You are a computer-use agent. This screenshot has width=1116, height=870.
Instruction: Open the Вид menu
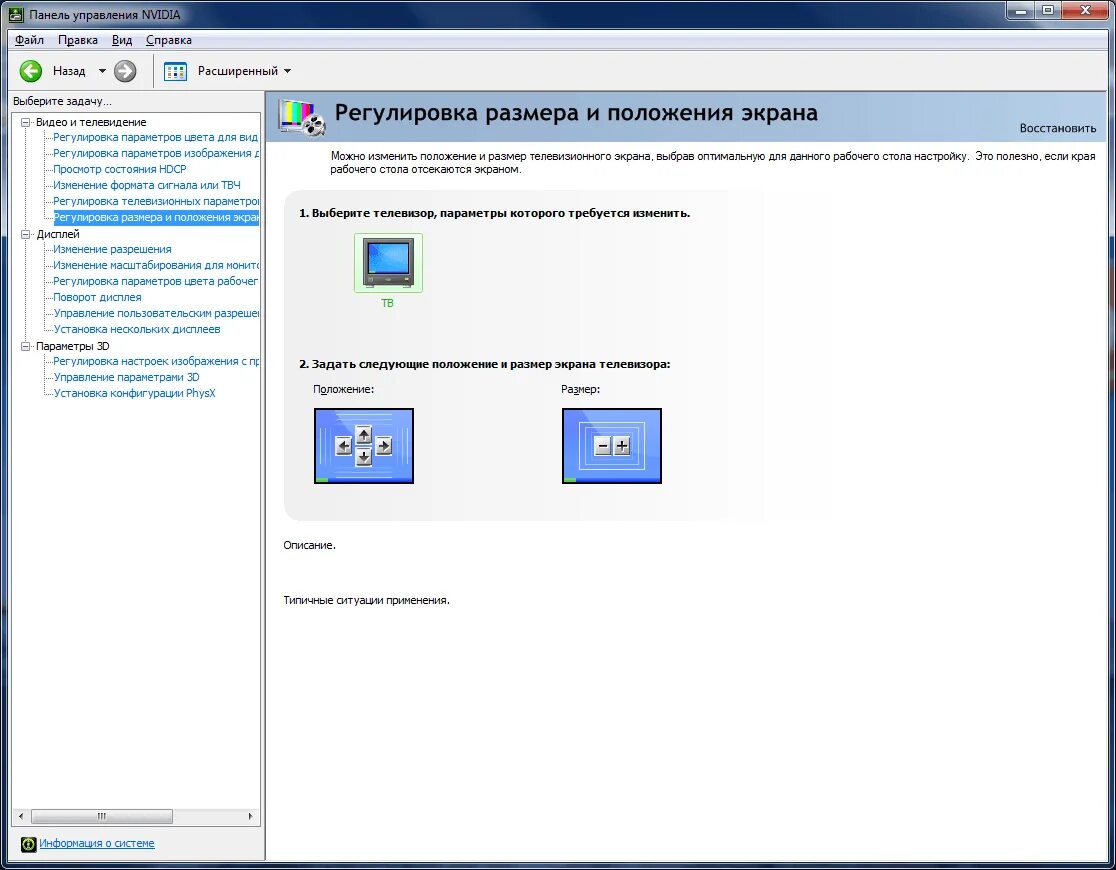tap(122, 40)
